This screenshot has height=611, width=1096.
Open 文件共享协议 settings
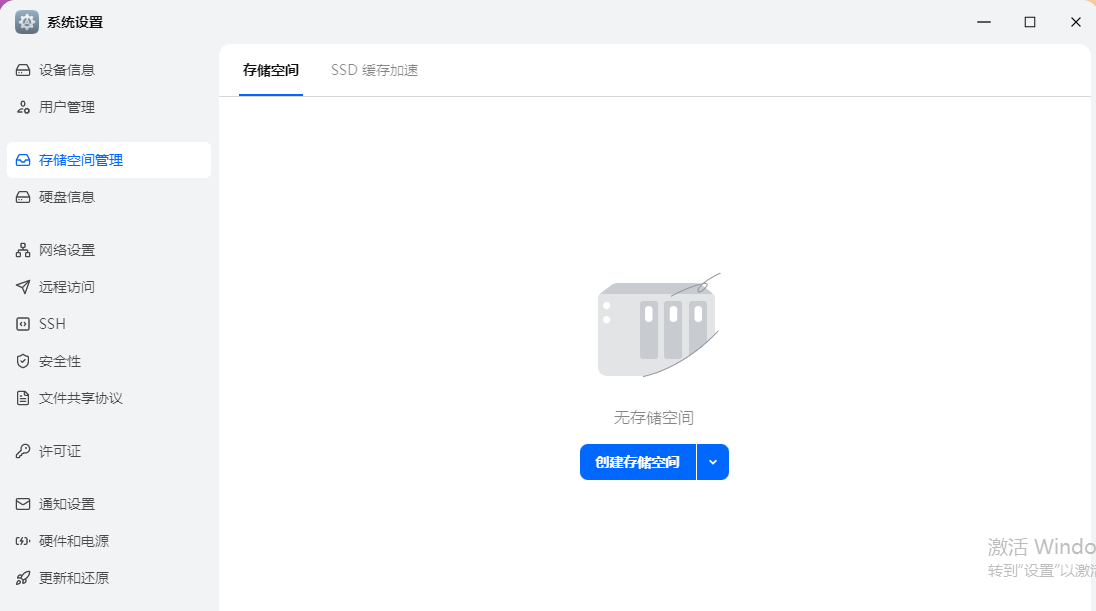pos(80,398)
